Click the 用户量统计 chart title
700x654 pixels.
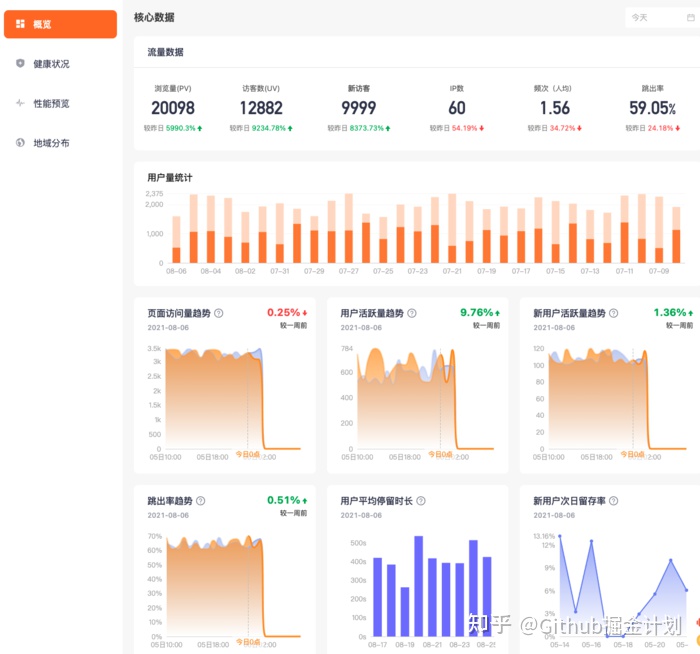point(170,178)
